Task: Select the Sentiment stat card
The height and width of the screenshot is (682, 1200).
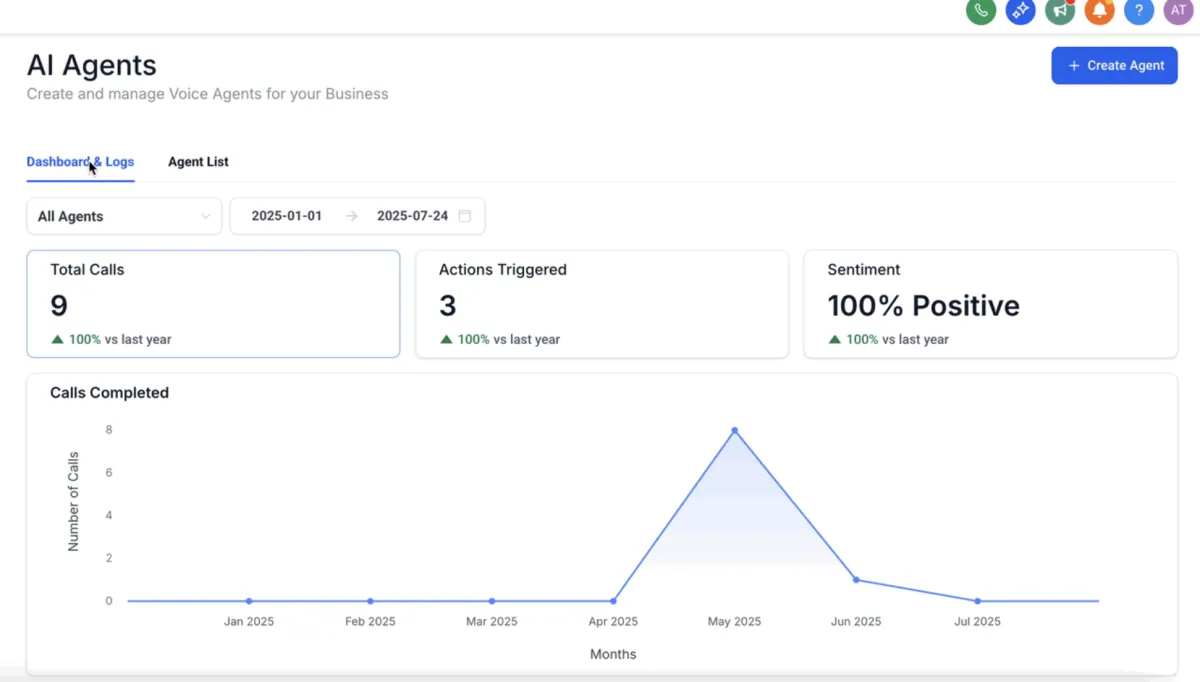Action: [990, 304]
